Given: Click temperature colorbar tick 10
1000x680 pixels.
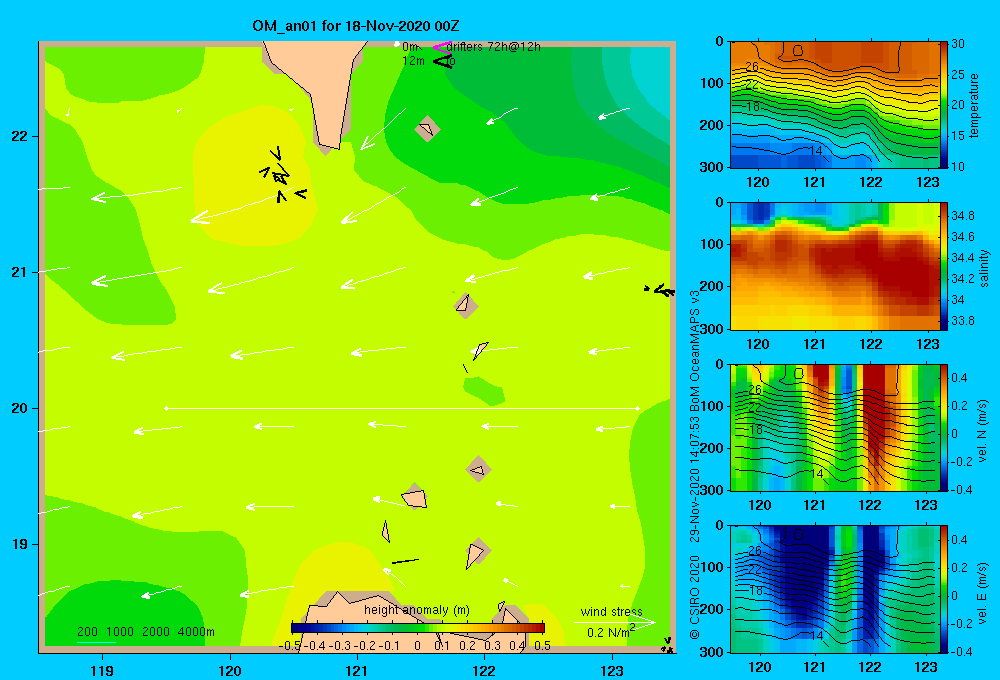Looking at the screenshot, I should coord(958,166).
